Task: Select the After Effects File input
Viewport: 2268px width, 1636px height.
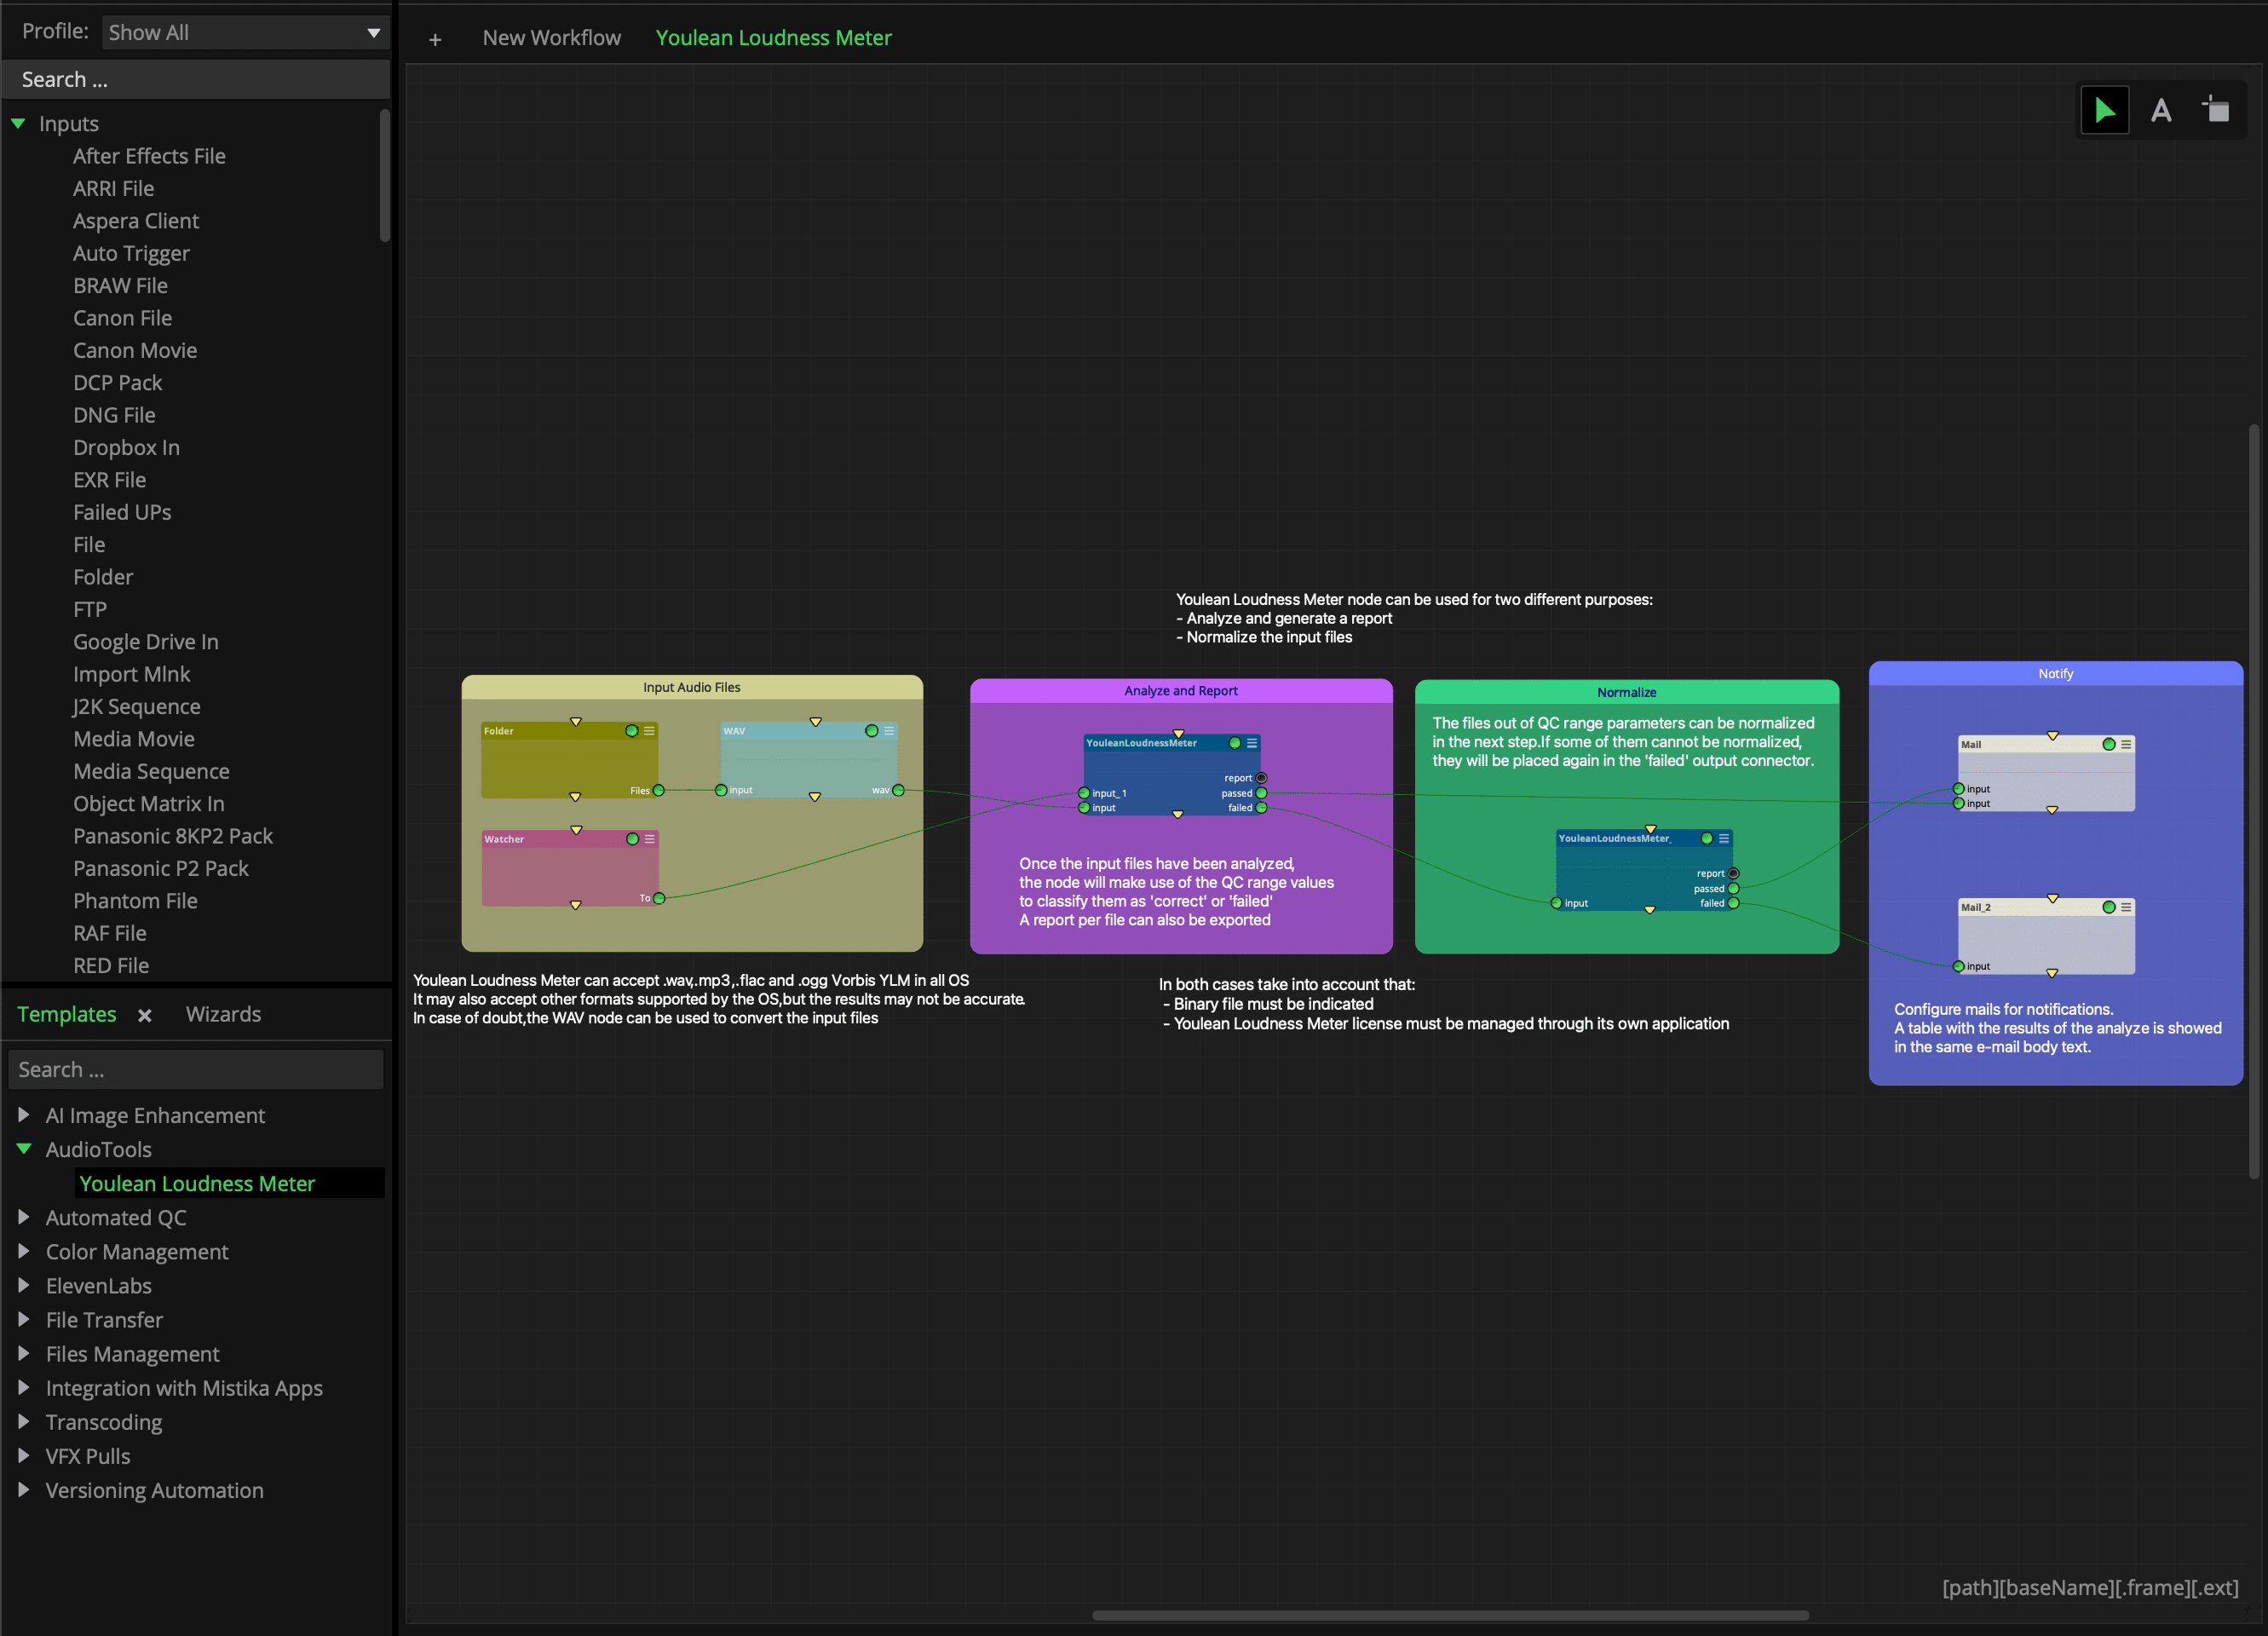Action: coord(149,156)
